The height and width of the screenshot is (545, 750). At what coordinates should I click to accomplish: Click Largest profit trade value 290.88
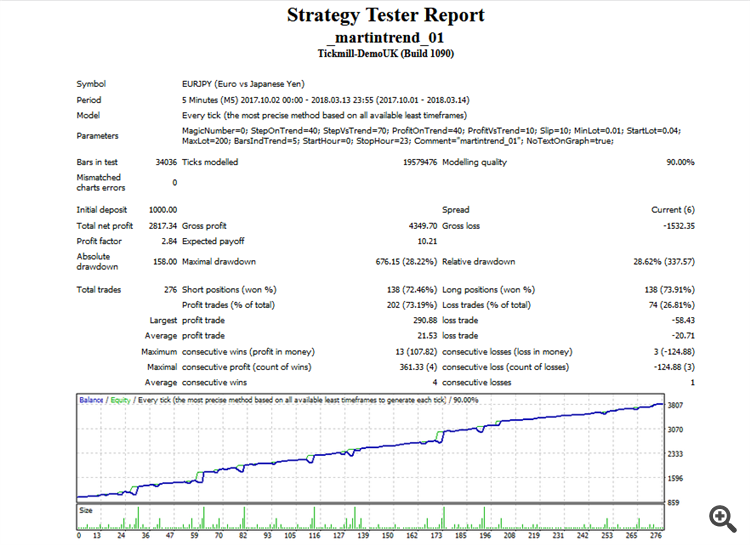point(425,320)
